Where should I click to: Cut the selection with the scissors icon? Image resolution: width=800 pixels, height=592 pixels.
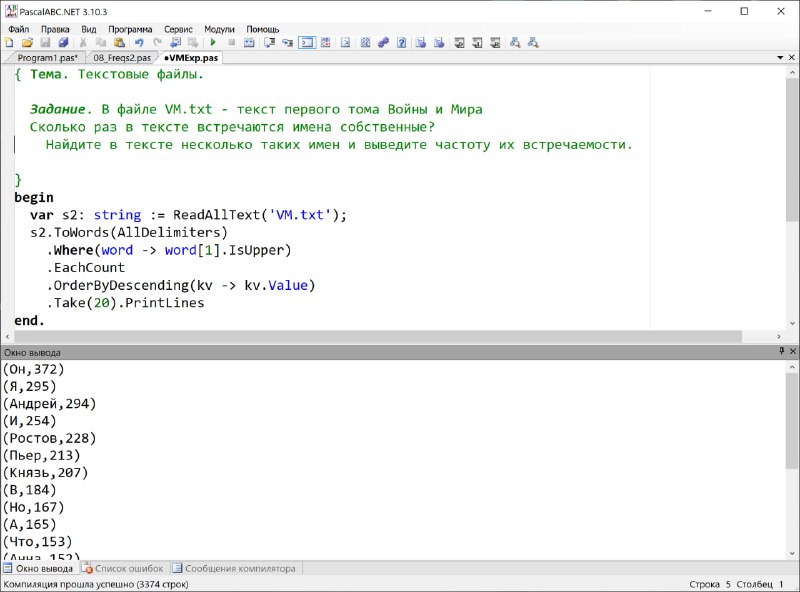point(83,43)
